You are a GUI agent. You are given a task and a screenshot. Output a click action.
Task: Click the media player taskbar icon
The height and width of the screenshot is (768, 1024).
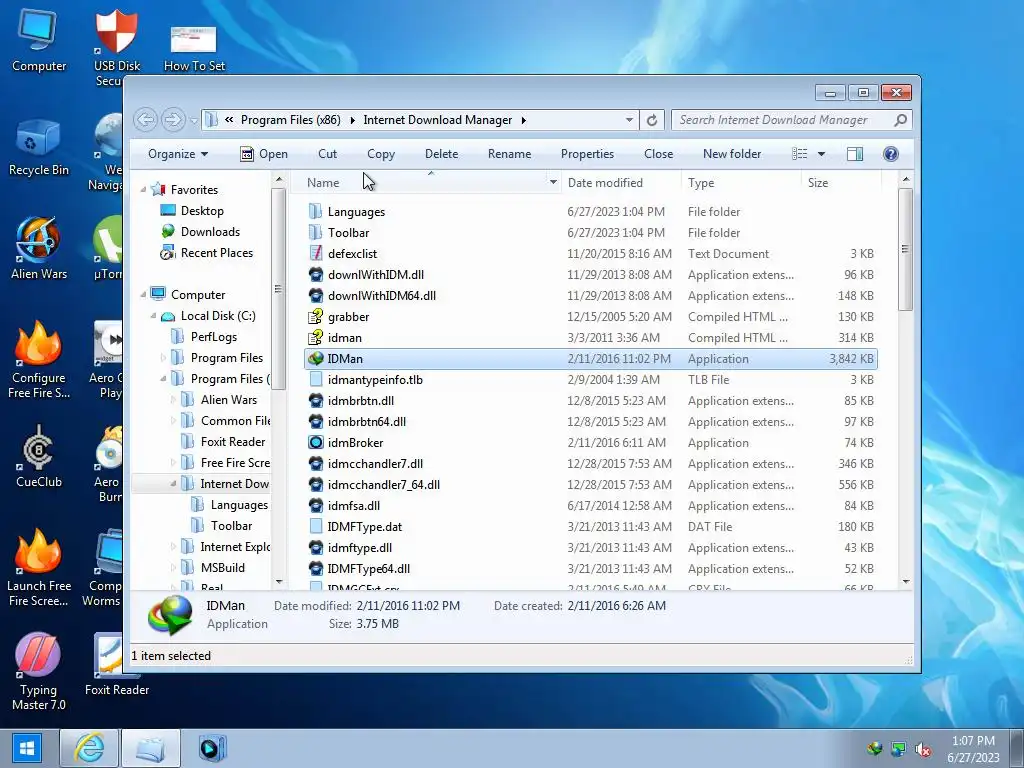(212, 748)
